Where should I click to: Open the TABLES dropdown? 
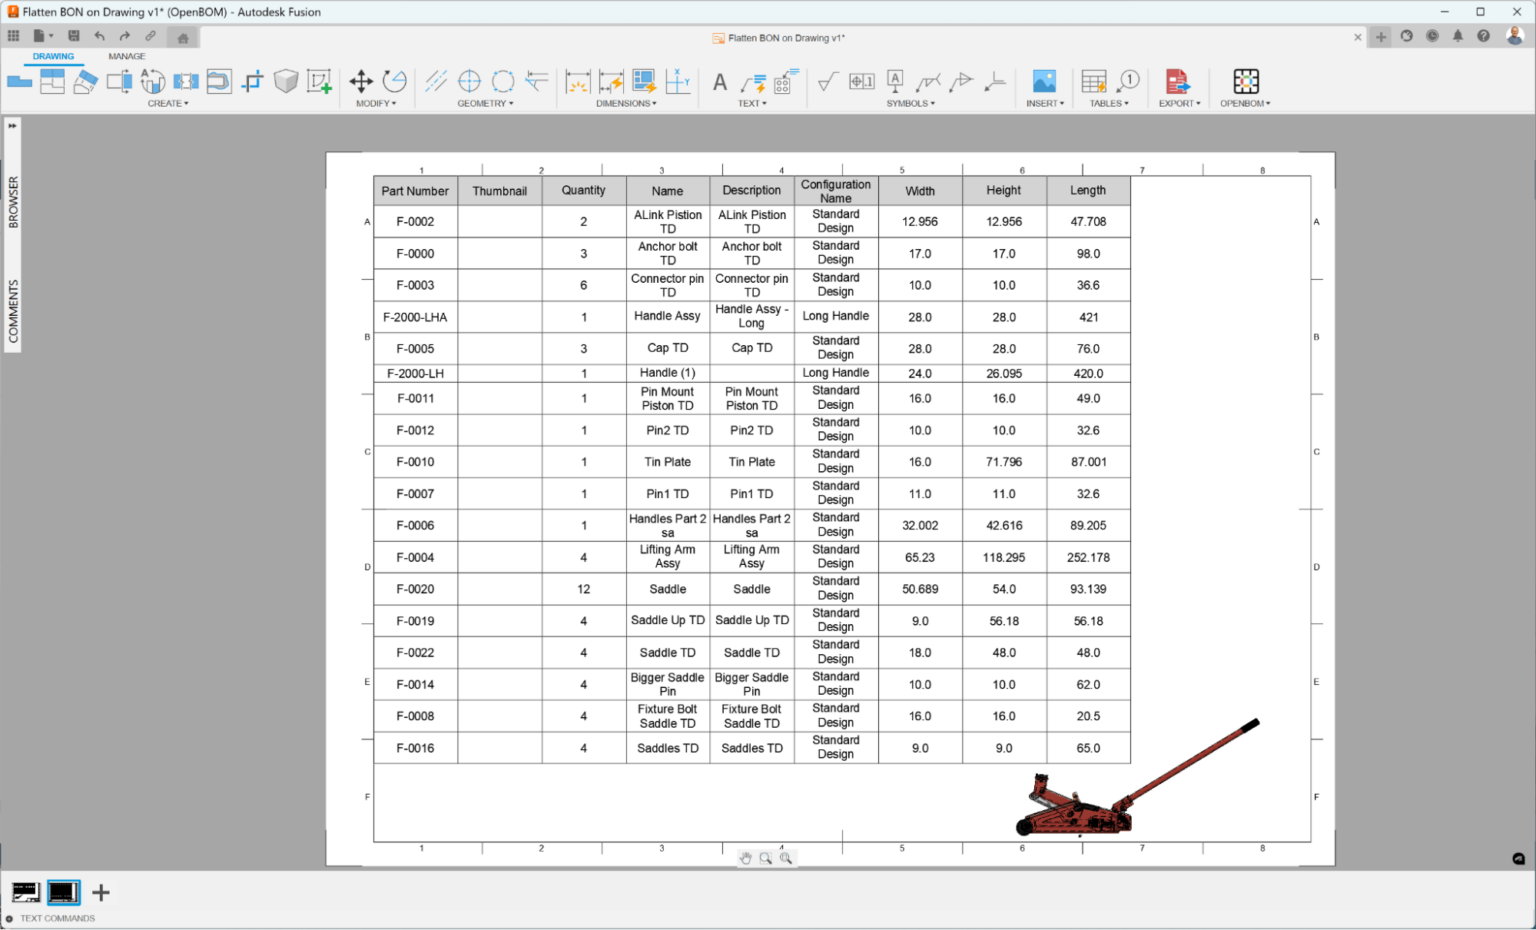pyautogui.click(x=1108, y=102)
